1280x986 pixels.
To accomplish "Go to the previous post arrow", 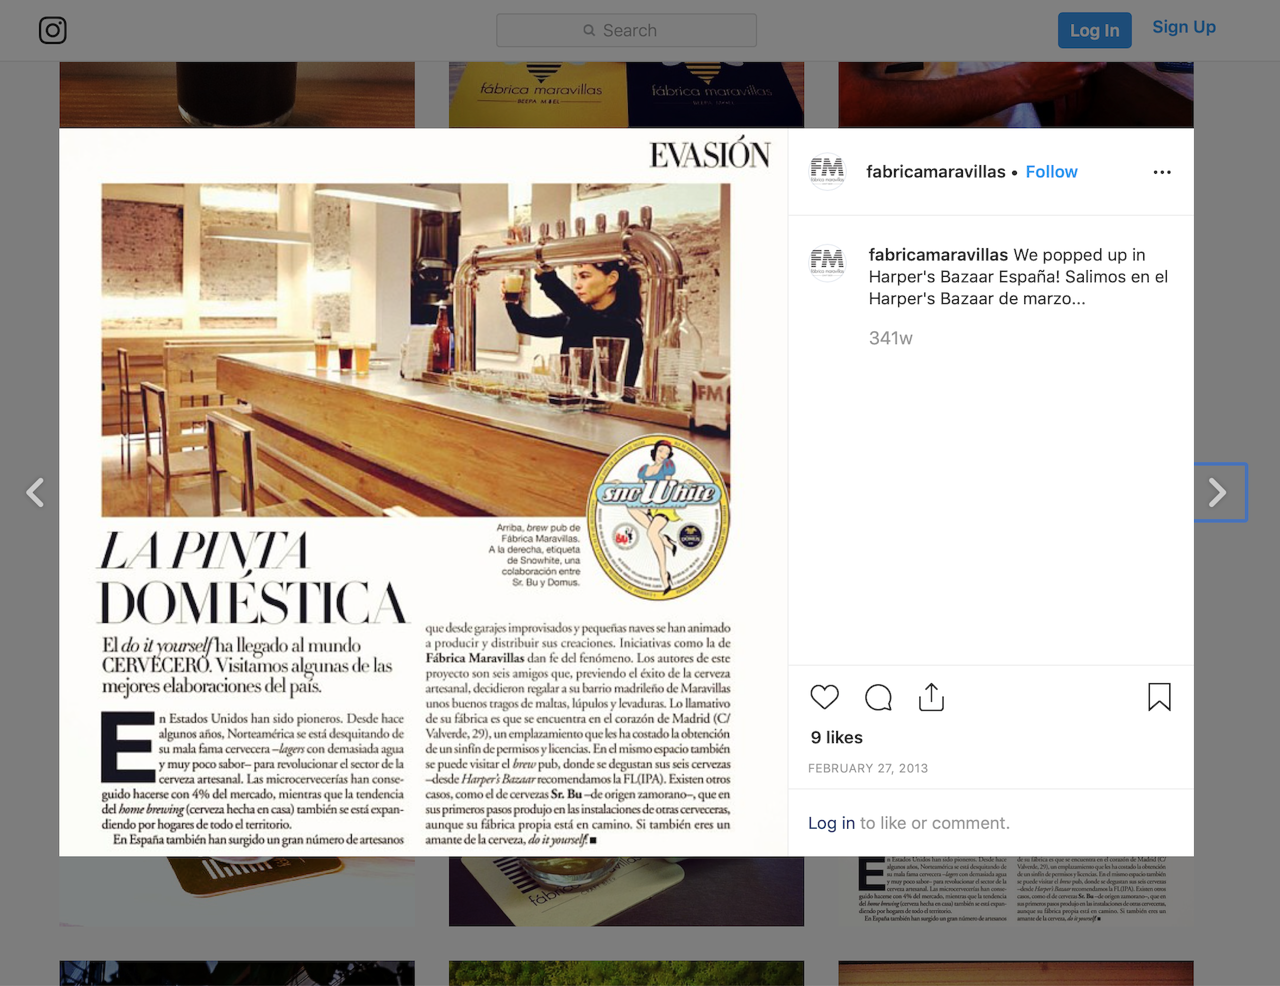I will 35,492.
